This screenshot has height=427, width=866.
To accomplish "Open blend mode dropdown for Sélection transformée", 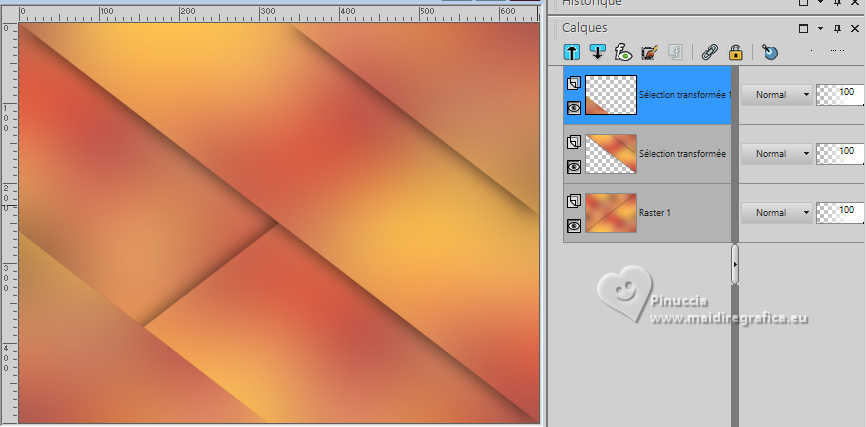I will tap(776, 154).
